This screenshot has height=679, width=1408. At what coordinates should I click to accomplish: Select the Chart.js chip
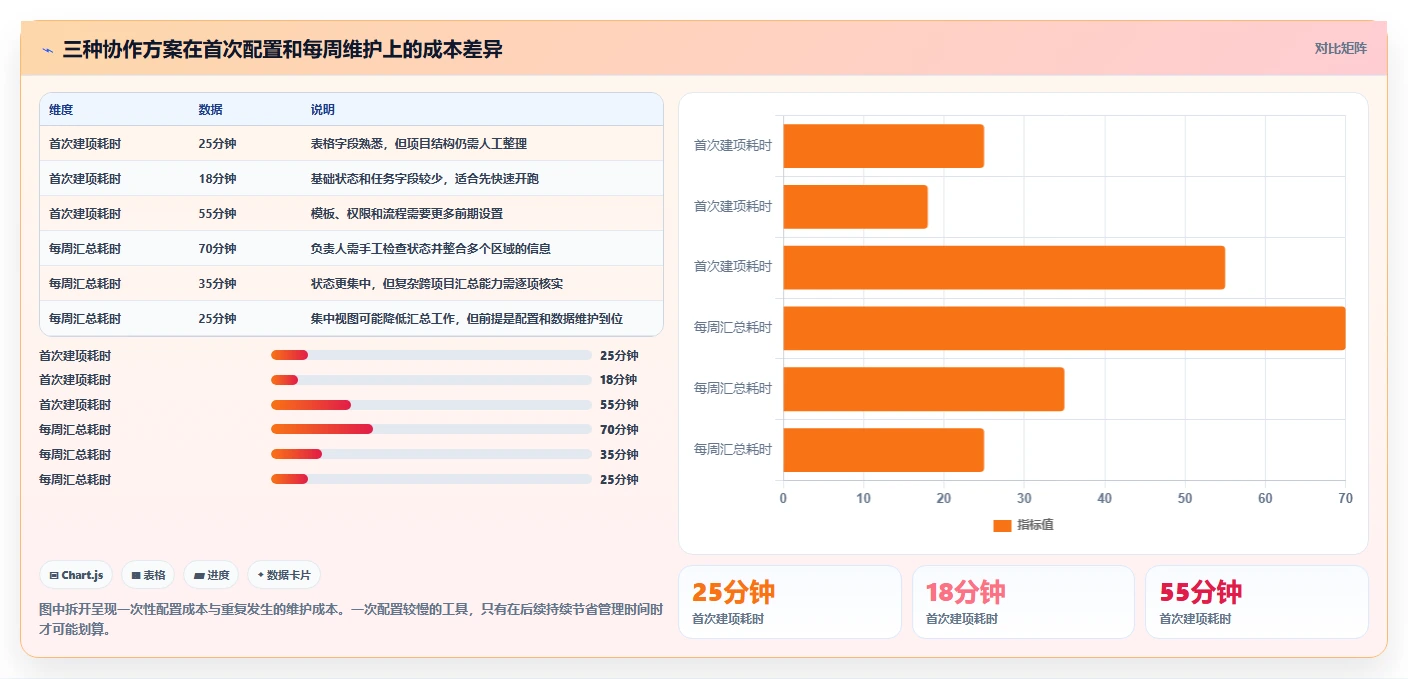[76, 575]
